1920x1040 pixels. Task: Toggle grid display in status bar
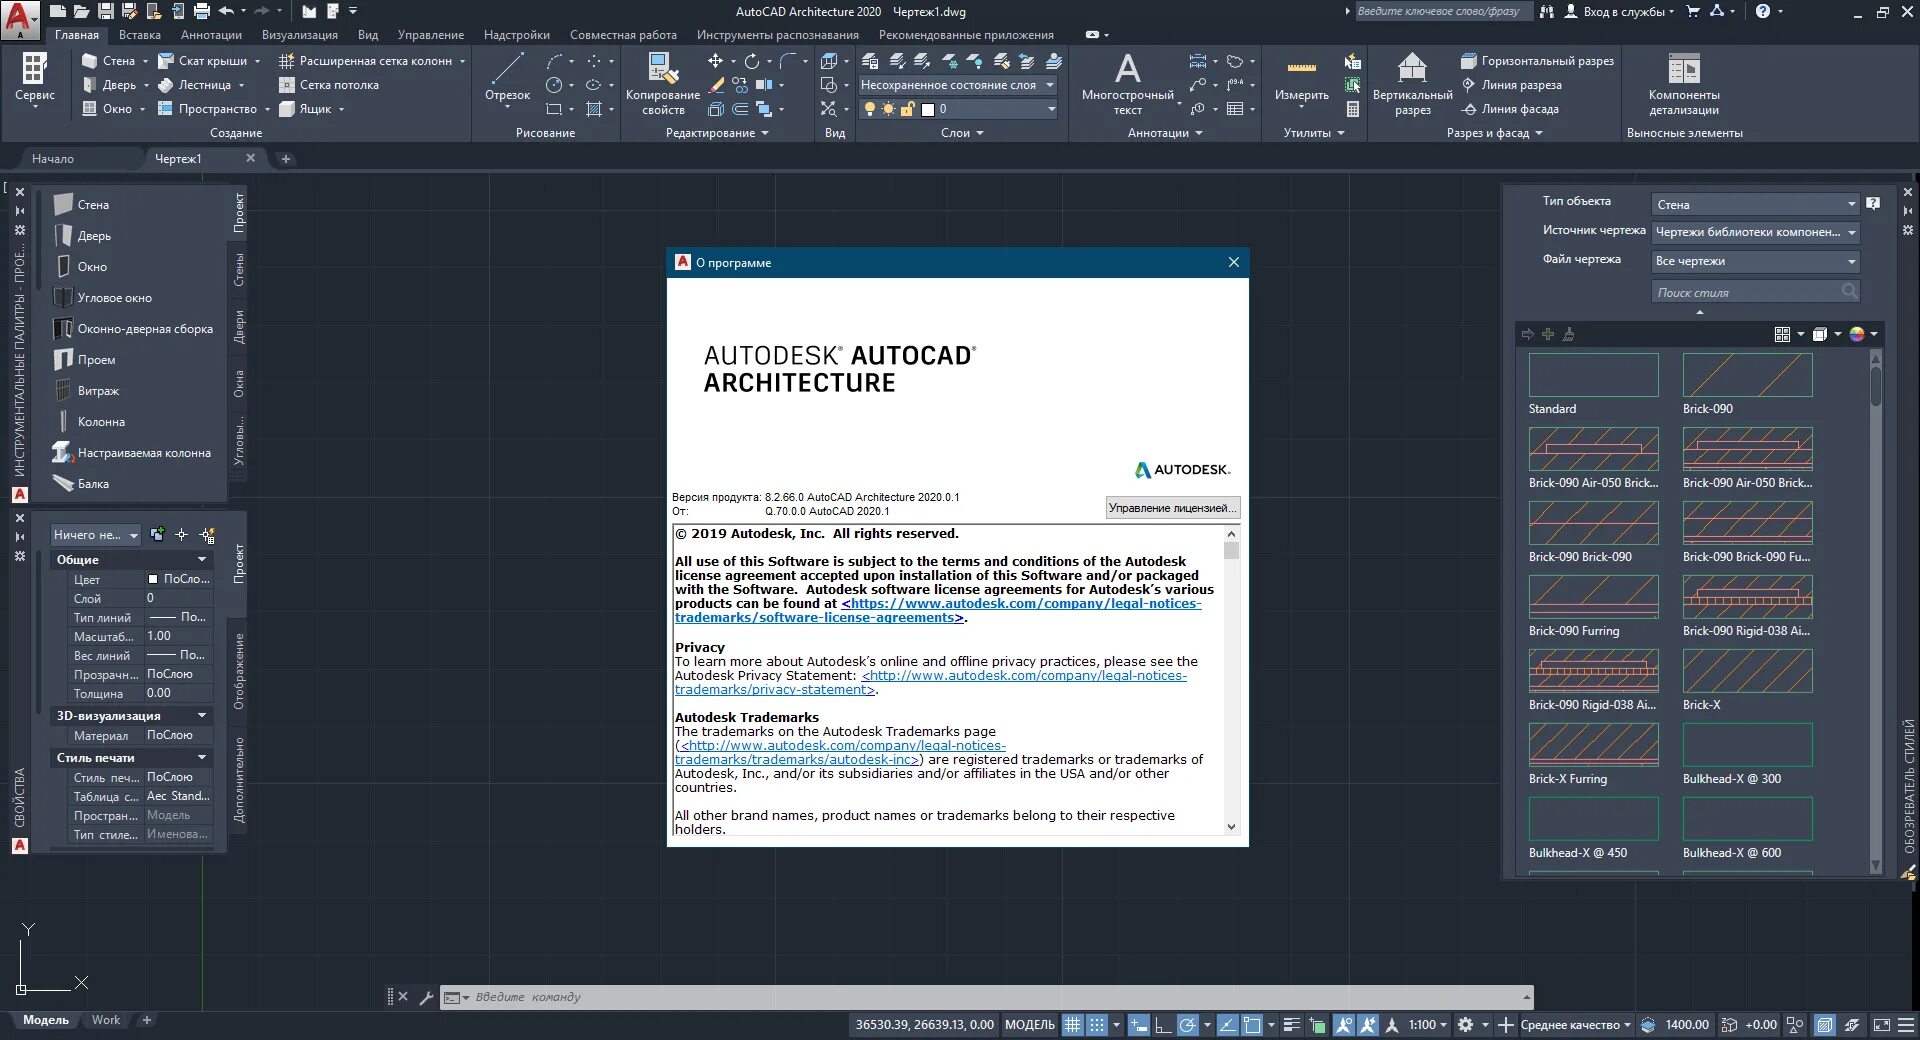pos(1072,1025)
